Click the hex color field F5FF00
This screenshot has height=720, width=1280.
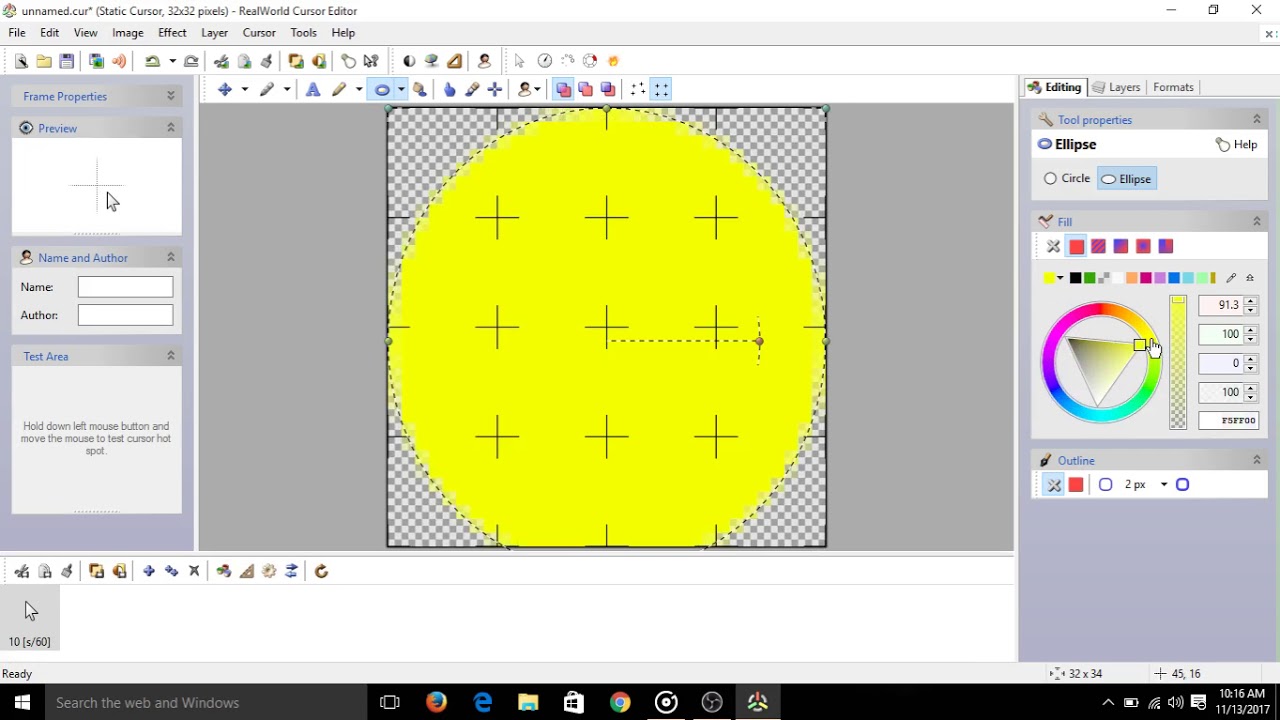[x=1228, y=421]
